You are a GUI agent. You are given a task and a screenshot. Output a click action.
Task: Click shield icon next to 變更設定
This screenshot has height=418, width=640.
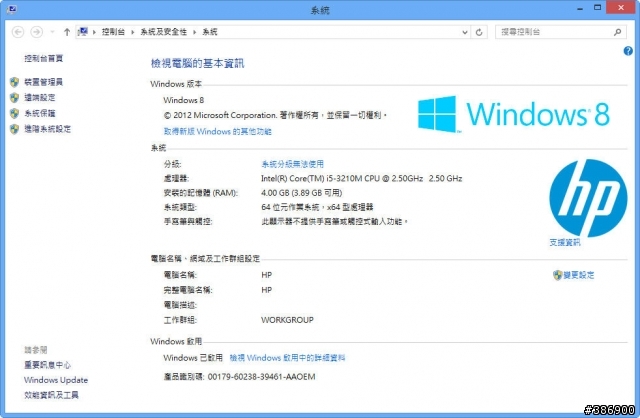point(558,275)
